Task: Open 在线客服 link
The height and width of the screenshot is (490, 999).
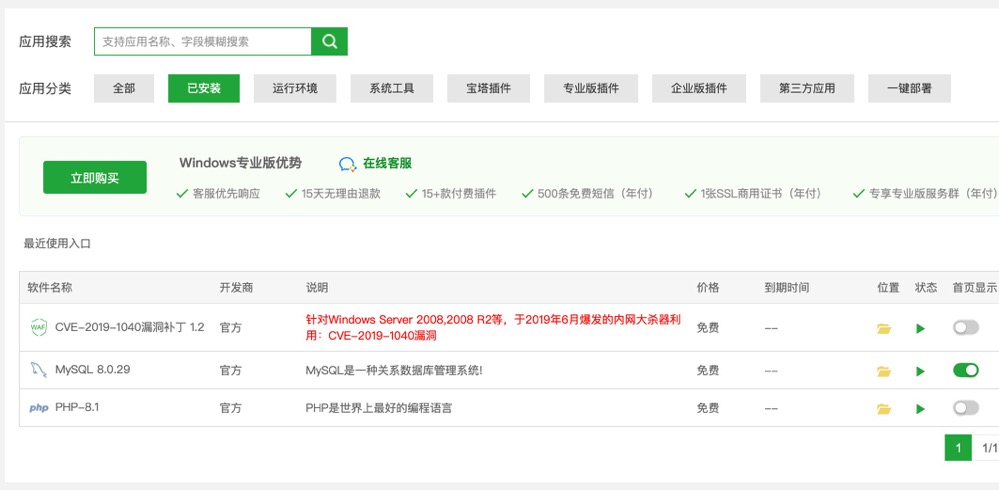Action: point(387,164)
